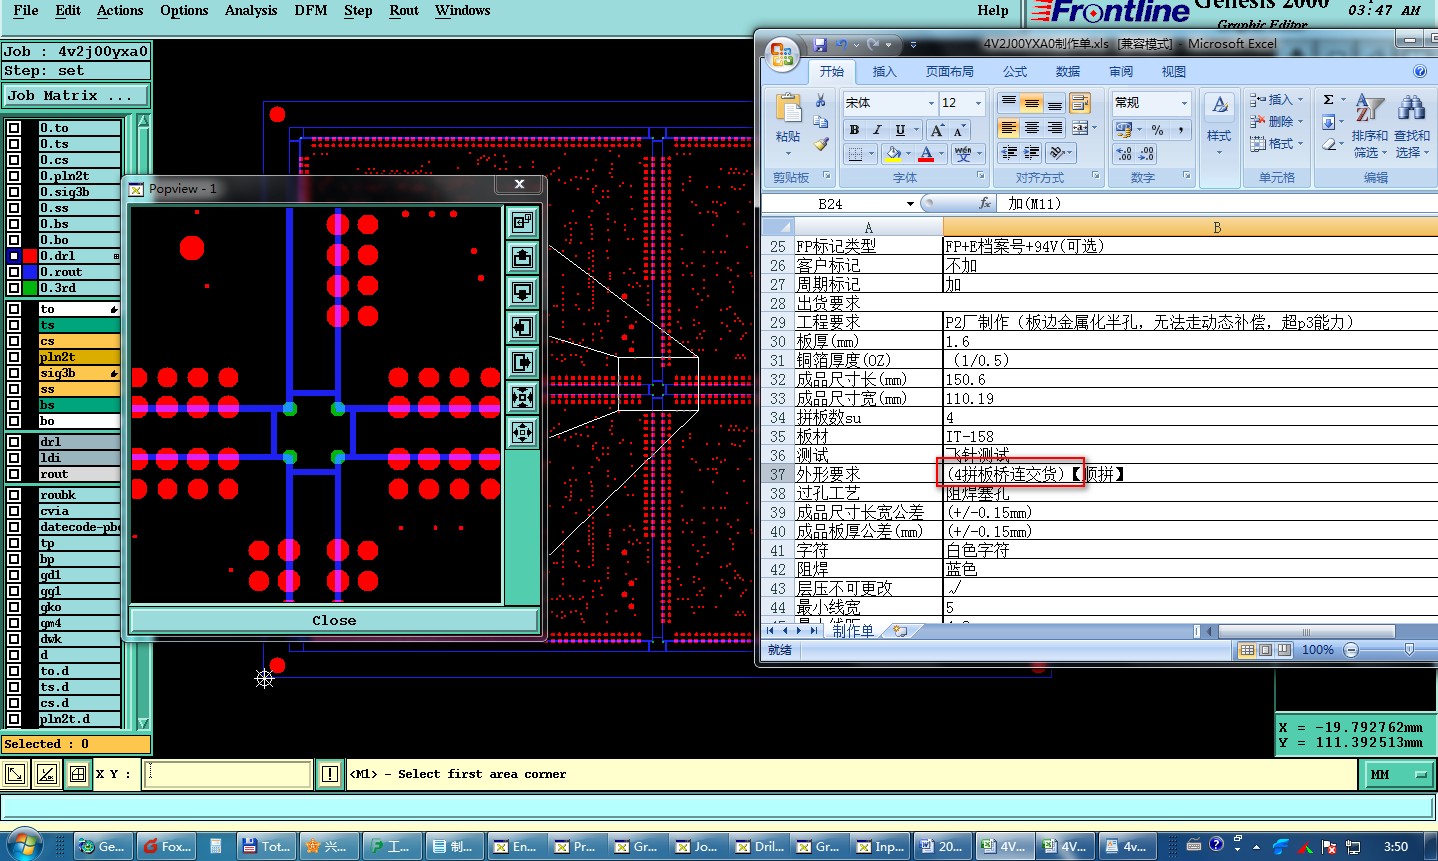The width and height of the screenshot is (1438, 861).
Task: Click the blue color swatch of 0.rout
Action: (30, 272)
